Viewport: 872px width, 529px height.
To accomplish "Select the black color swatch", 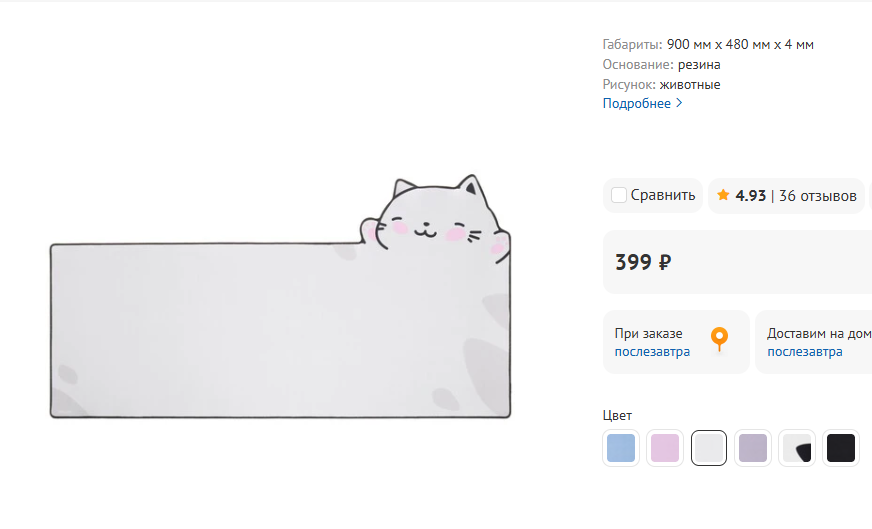I will point(841,447).
